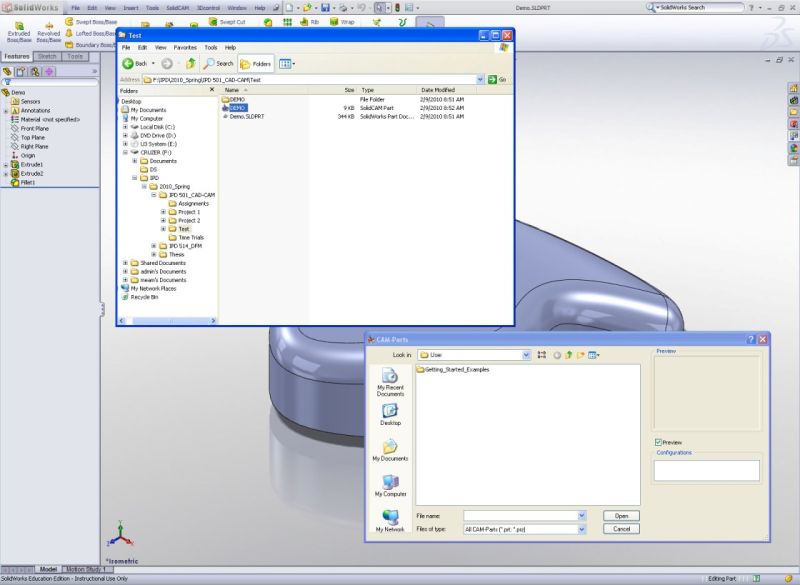Click the Open button in CAM-Parts dialog
The width and height of the screenshot is (800, 585).
pyautogui.click(x=622, y=515)
